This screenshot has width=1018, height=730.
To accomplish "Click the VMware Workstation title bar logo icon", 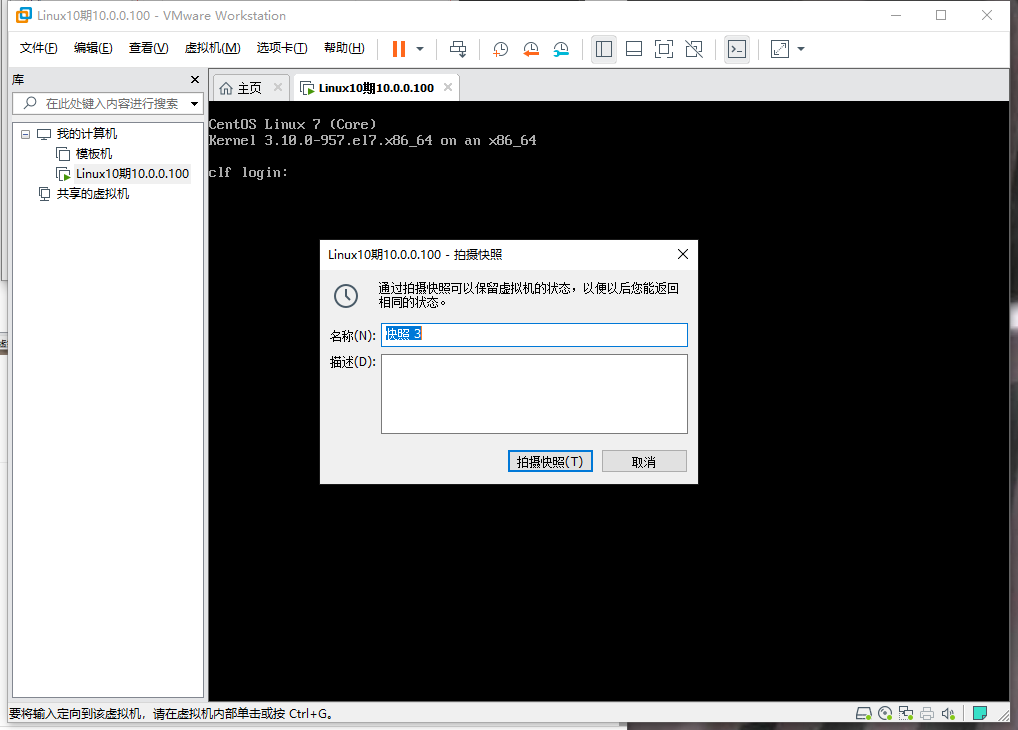I will (23, 15).
